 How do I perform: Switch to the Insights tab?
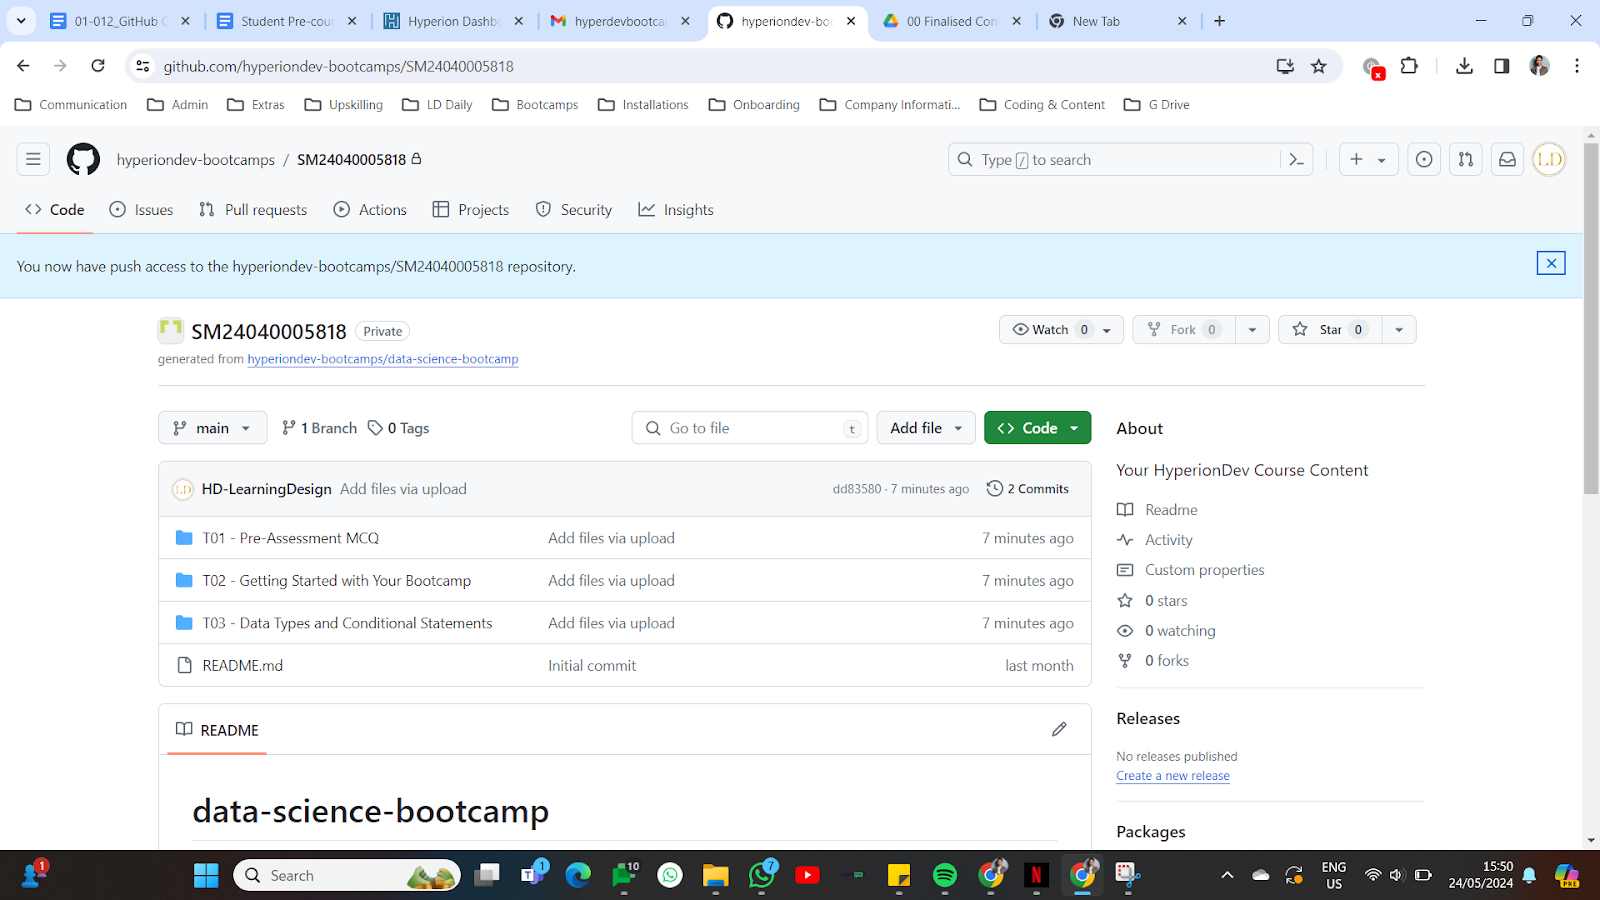[676, 210]
